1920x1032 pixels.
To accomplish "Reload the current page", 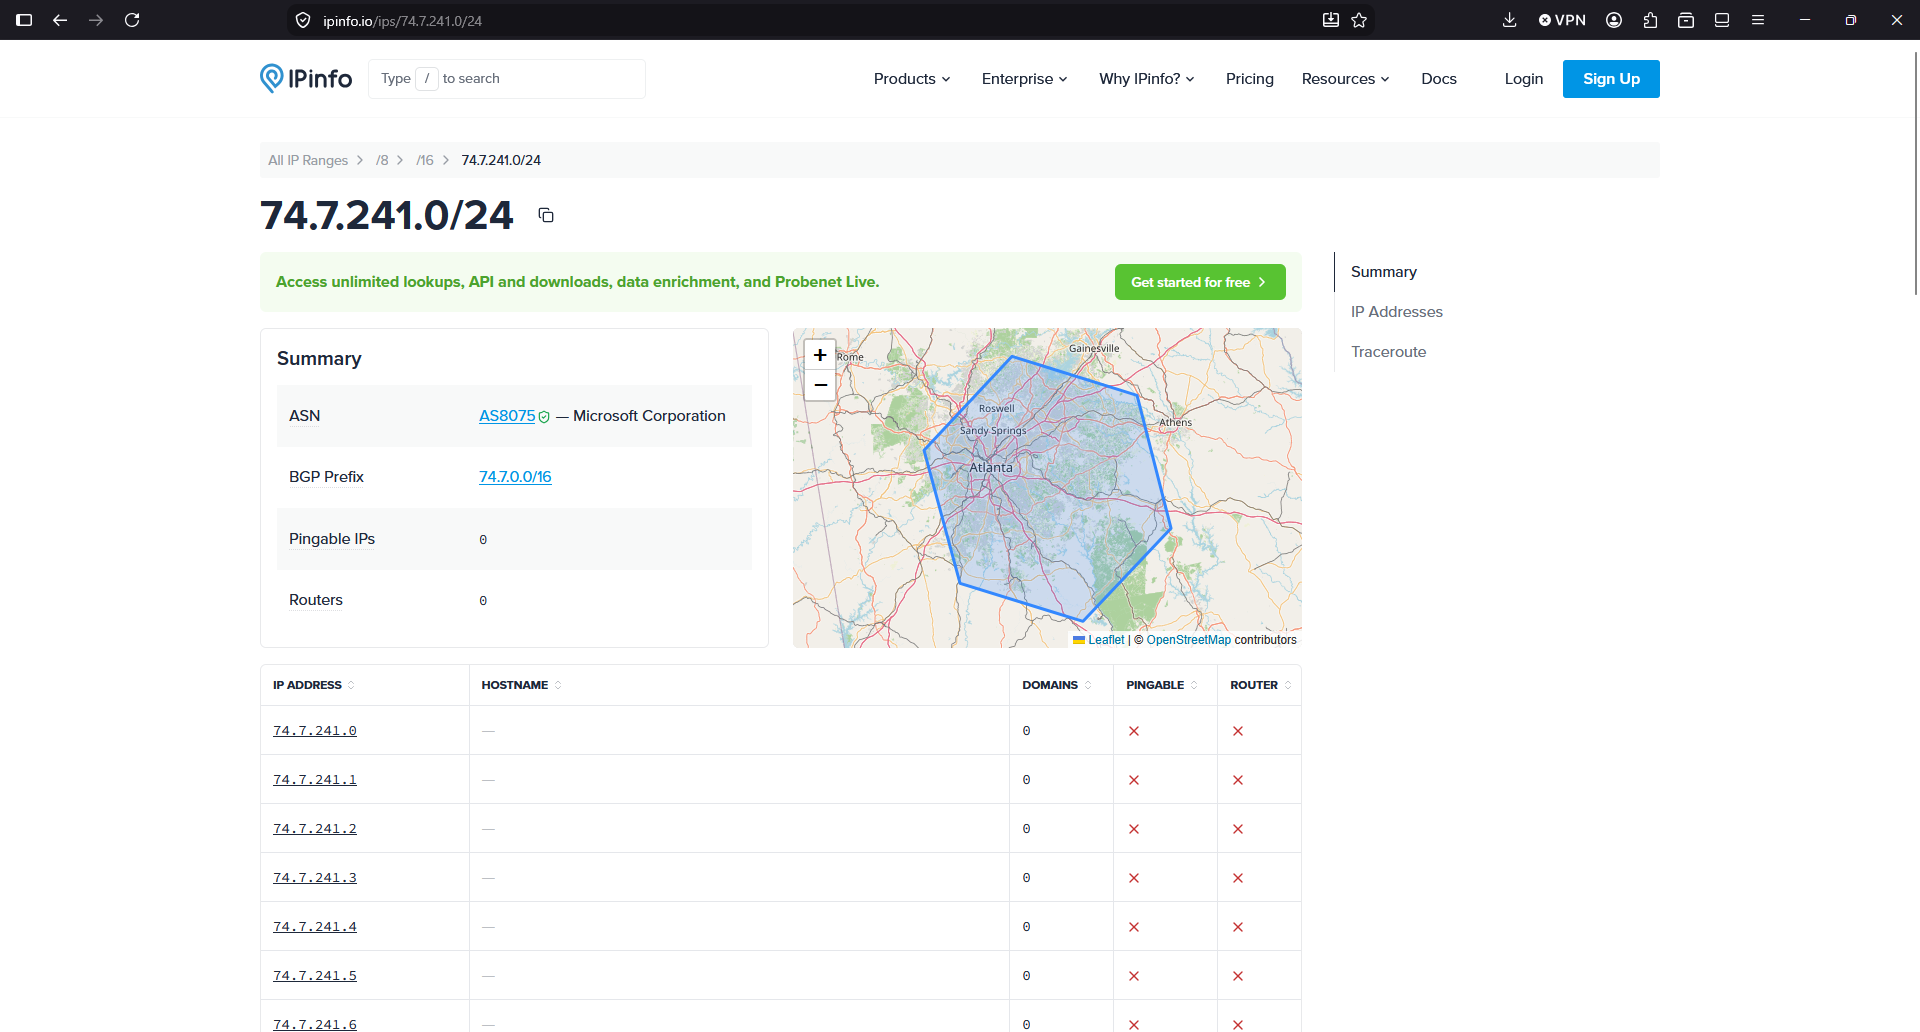I will [132, 20].
